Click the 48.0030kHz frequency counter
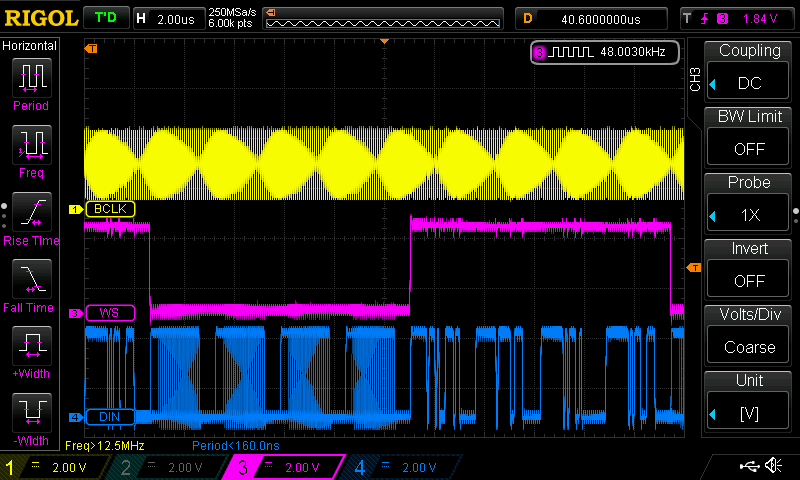 605,52
